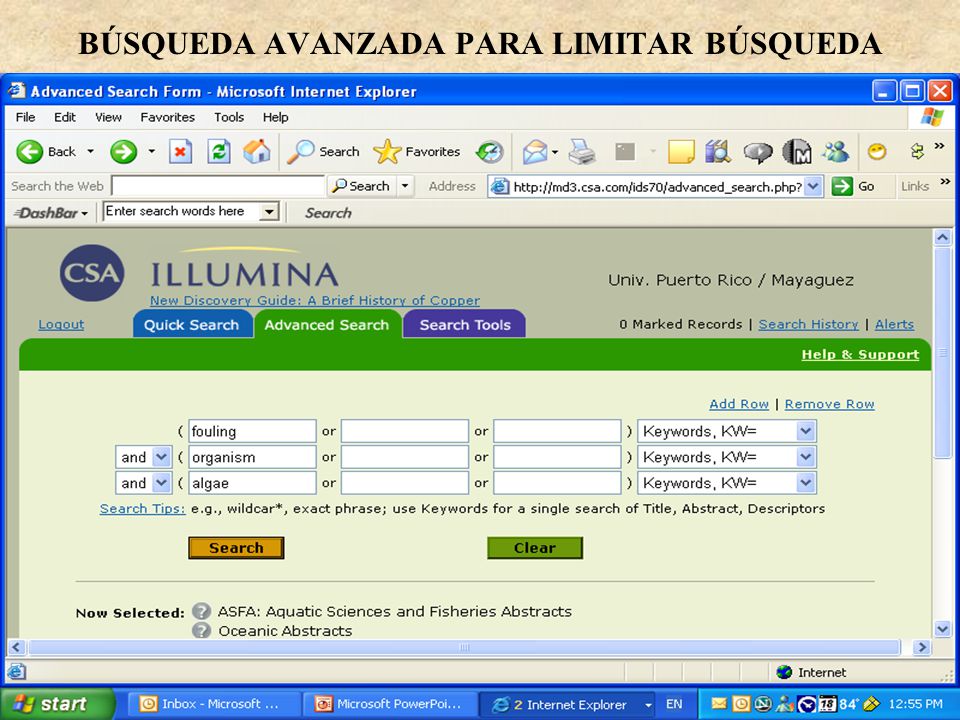Click the speech bubble toolbar icon
The width and height of the screenshot is (960, 720).
[758, 152]
